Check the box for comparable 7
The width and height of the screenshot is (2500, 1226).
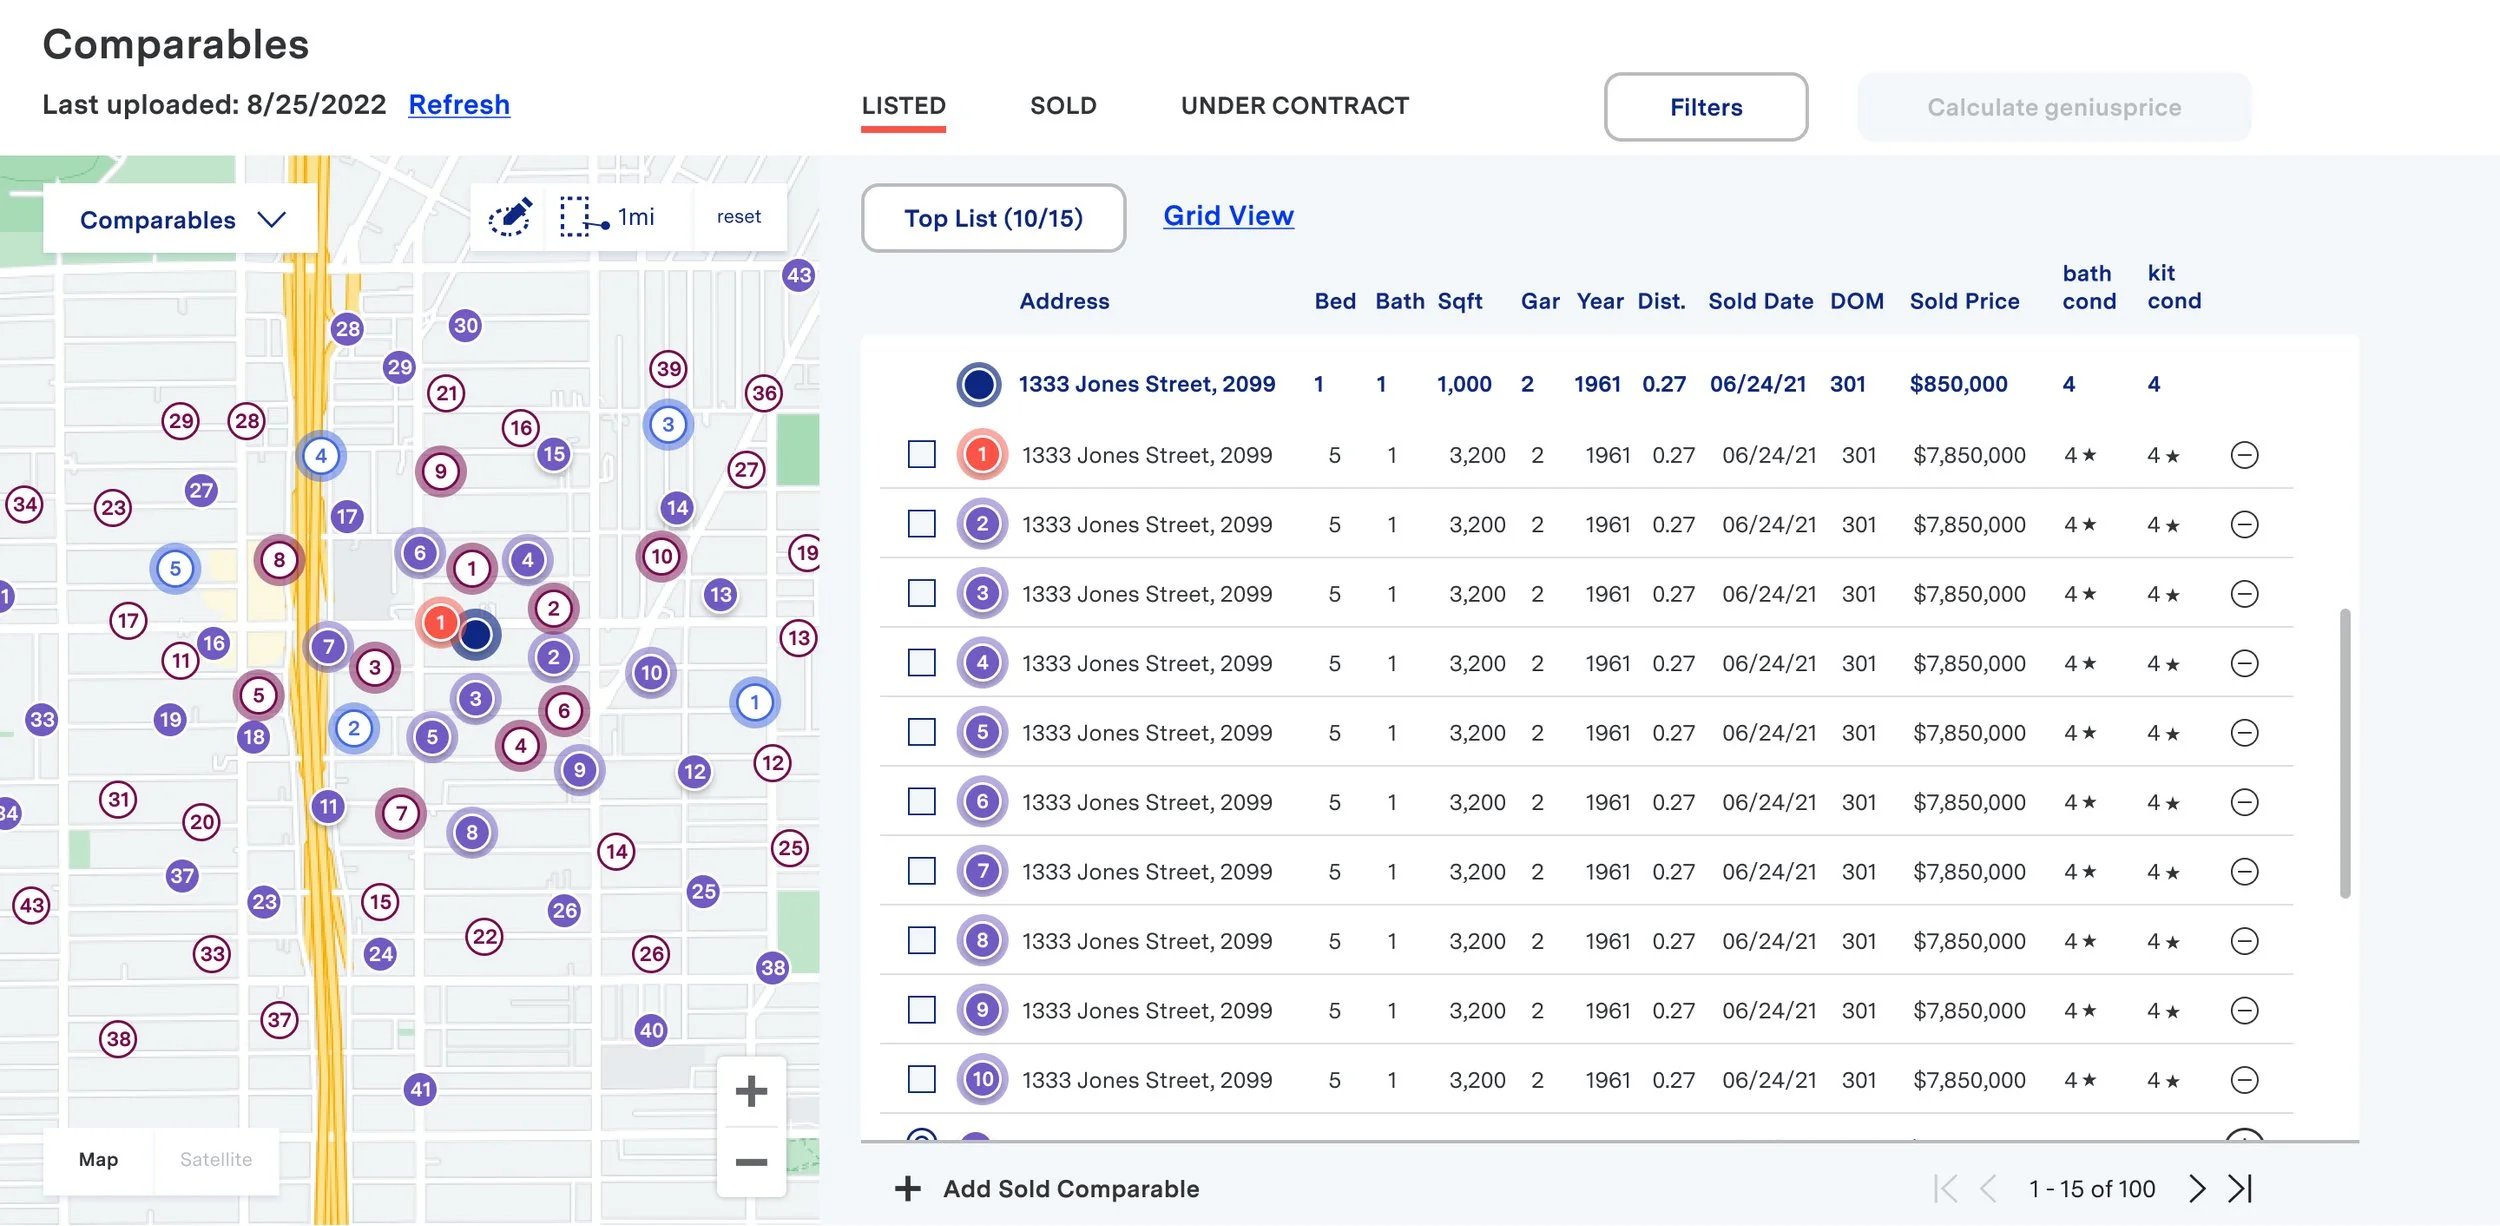[x=921, y=871]
